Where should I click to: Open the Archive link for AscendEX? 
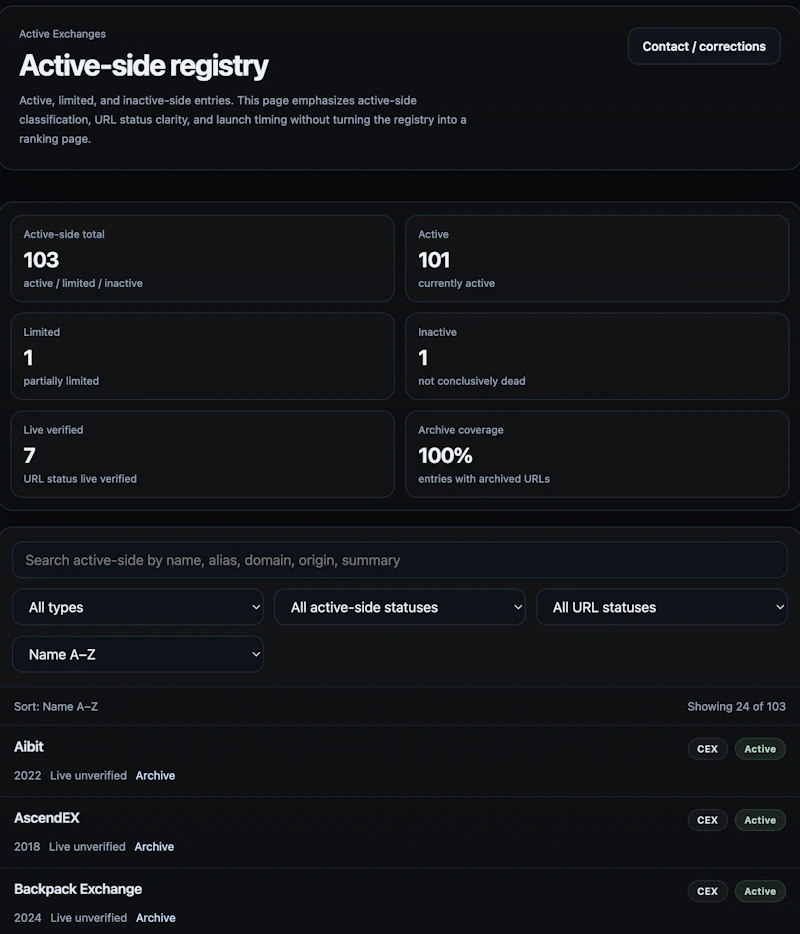click(x=154, y=846)
